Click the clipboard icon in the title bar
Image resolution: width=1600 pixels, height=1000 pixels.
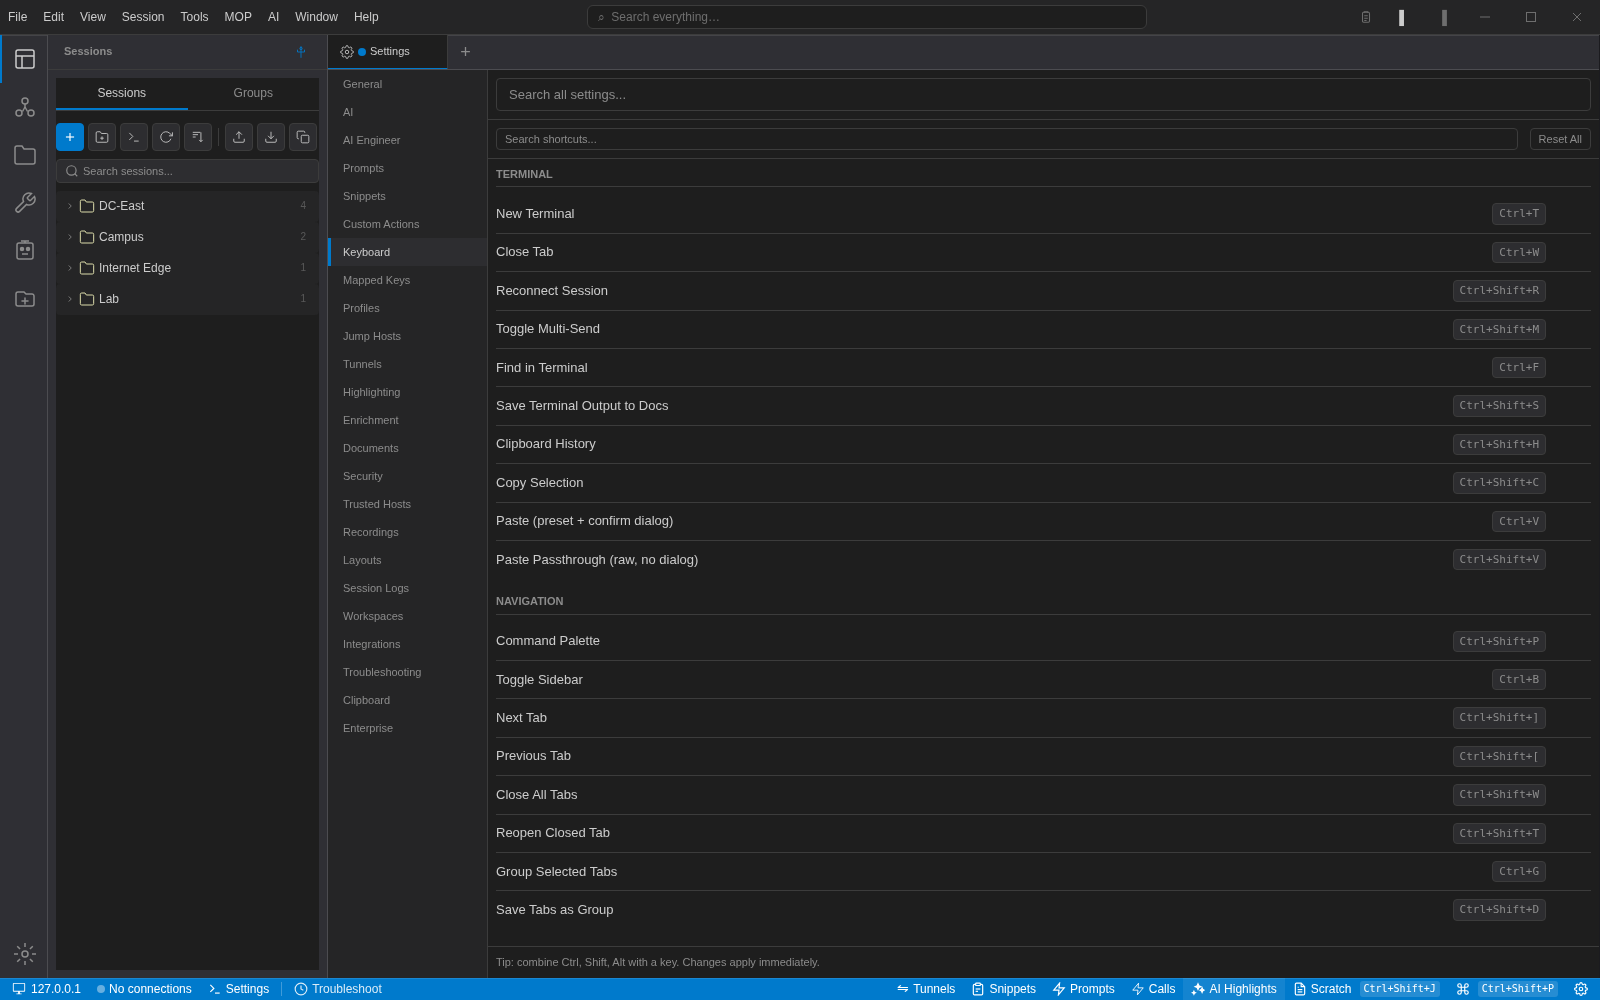point(1366,17)
